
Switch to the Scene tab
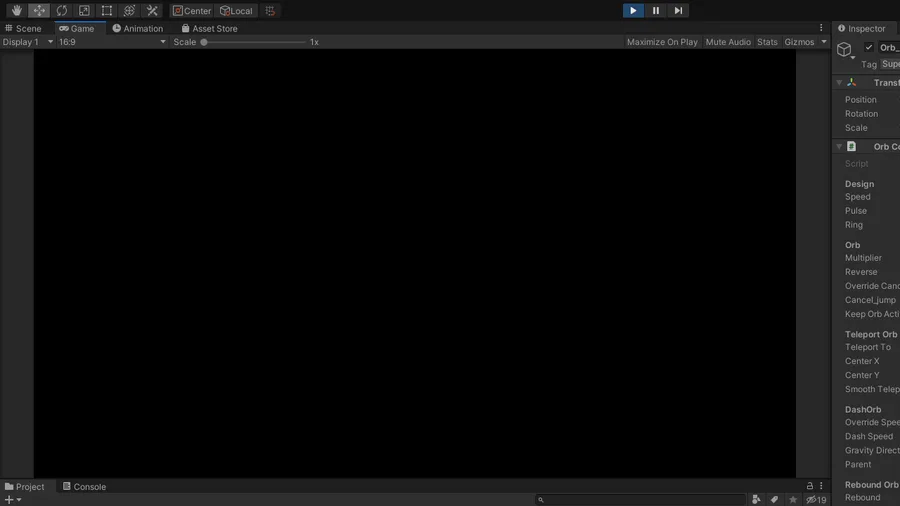[23, 28]
